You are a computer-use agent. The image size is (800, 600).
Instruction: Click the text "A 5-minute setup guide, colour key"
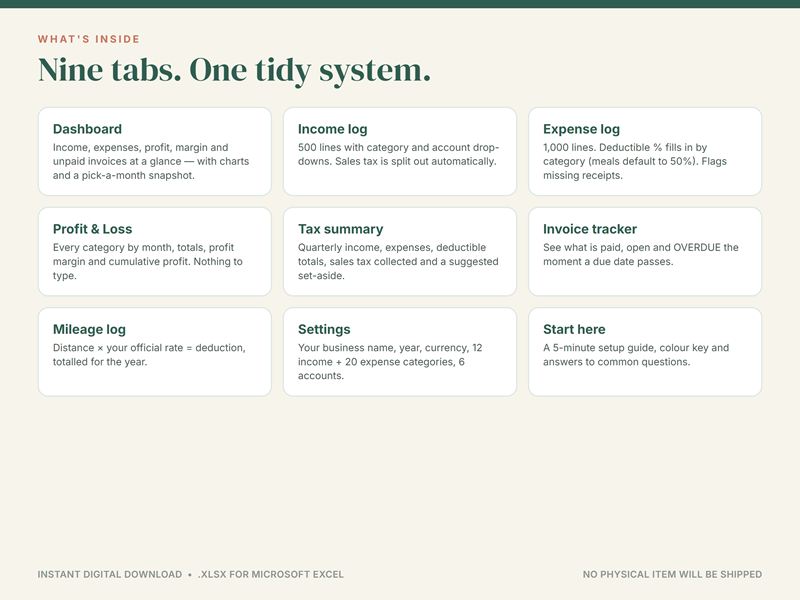(x=625, y=348)
